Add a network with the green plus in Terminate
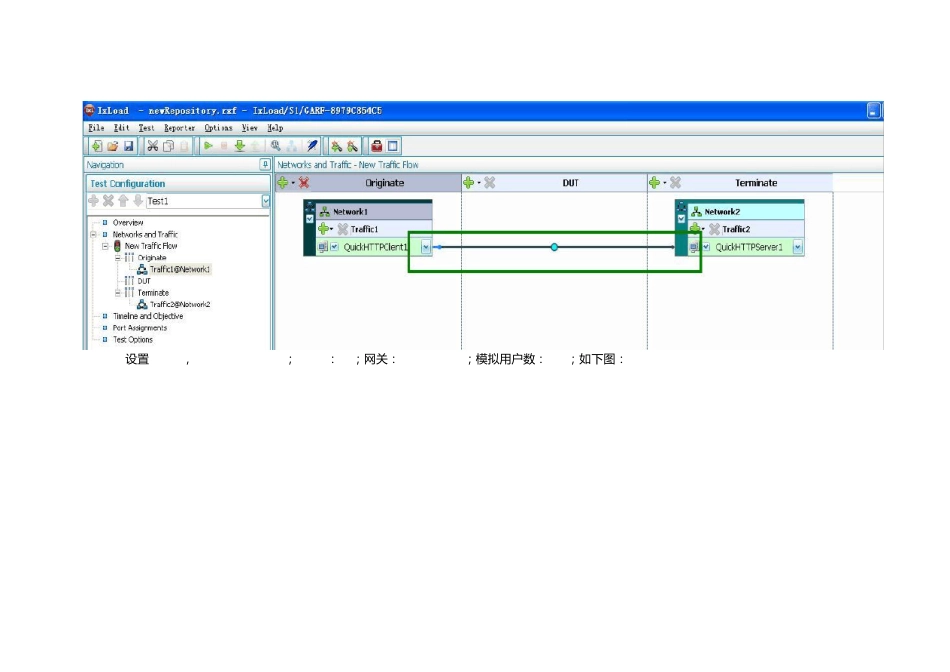Screen dimensions: 950x672 coord(654,182)
